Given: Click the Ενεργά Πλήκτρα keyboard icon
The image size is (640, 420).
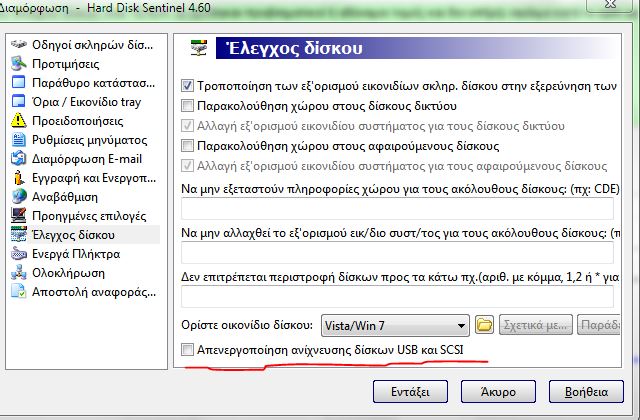Looking at the screenshot, I should [x=19, y=254].
